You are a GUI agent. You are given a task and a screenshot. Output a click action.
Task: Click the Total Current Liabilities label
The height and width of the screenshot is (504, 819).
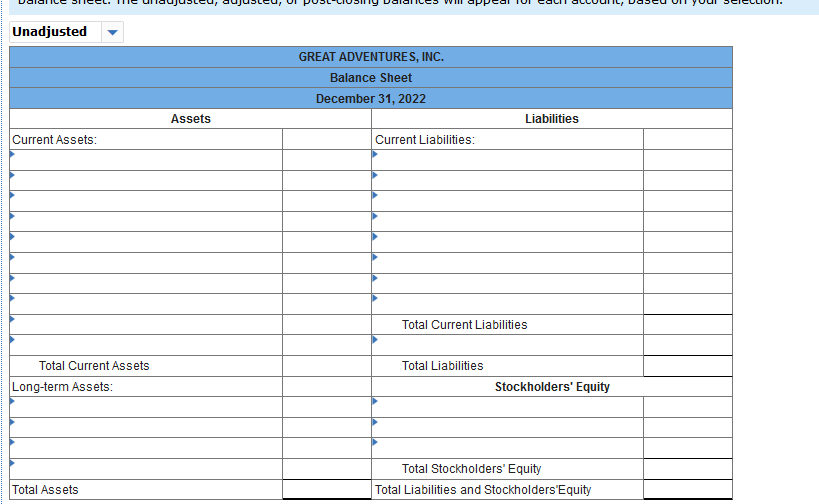(x=464, y=325)
